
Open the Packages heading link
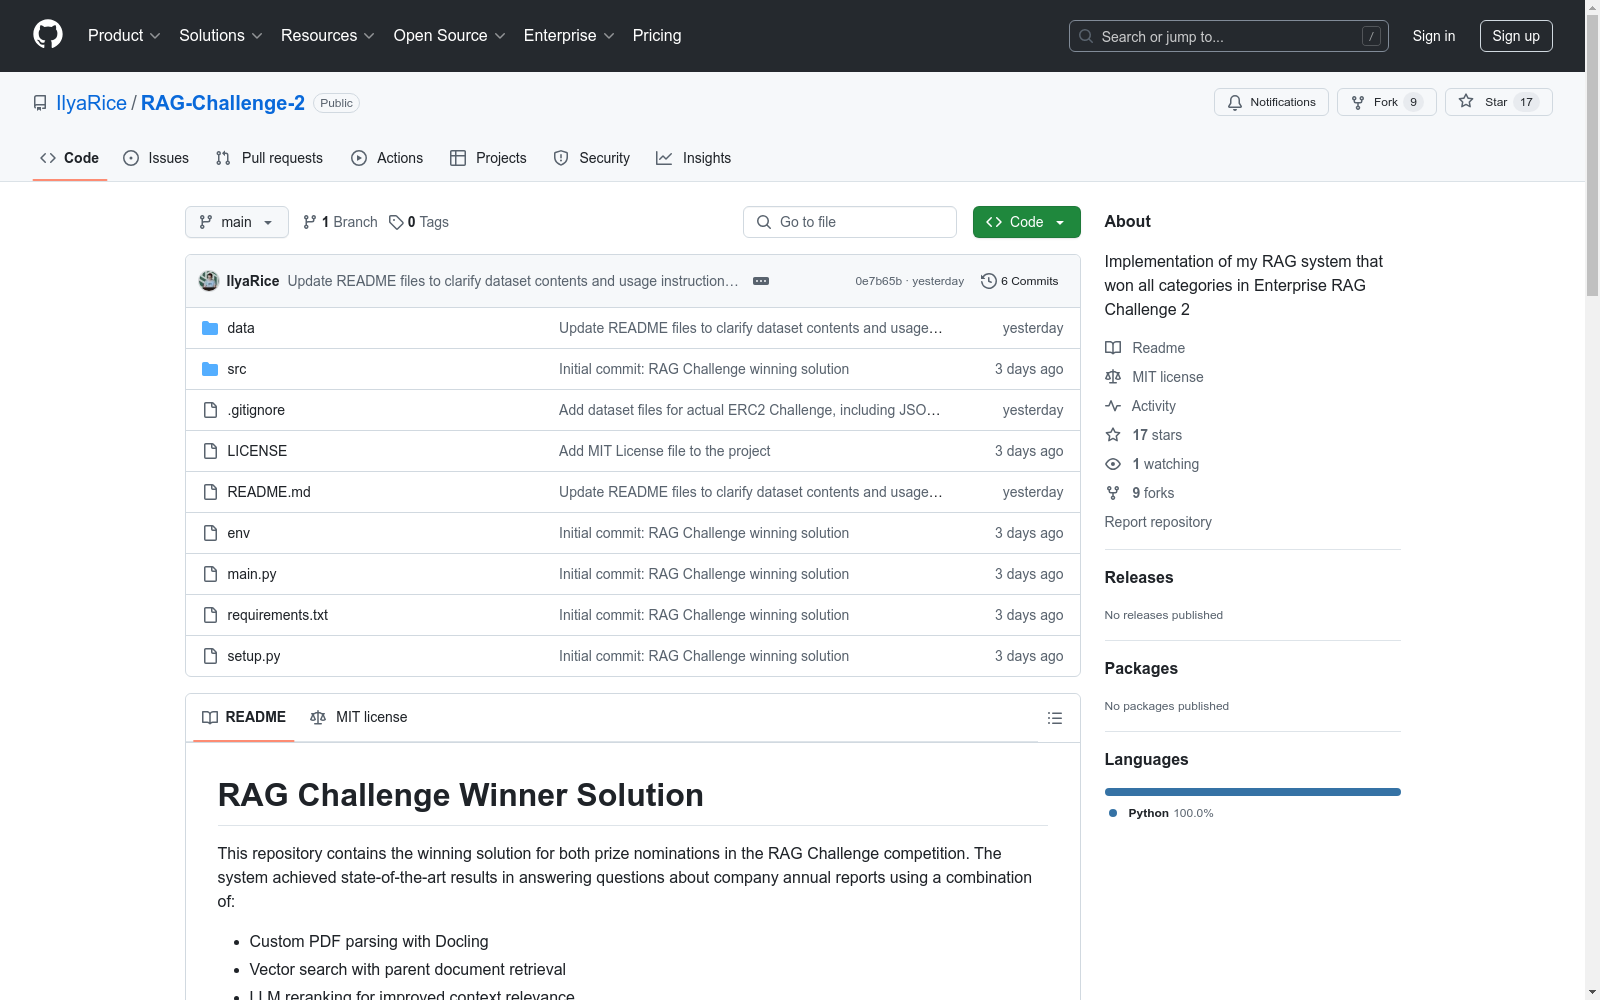[1141, 668]
